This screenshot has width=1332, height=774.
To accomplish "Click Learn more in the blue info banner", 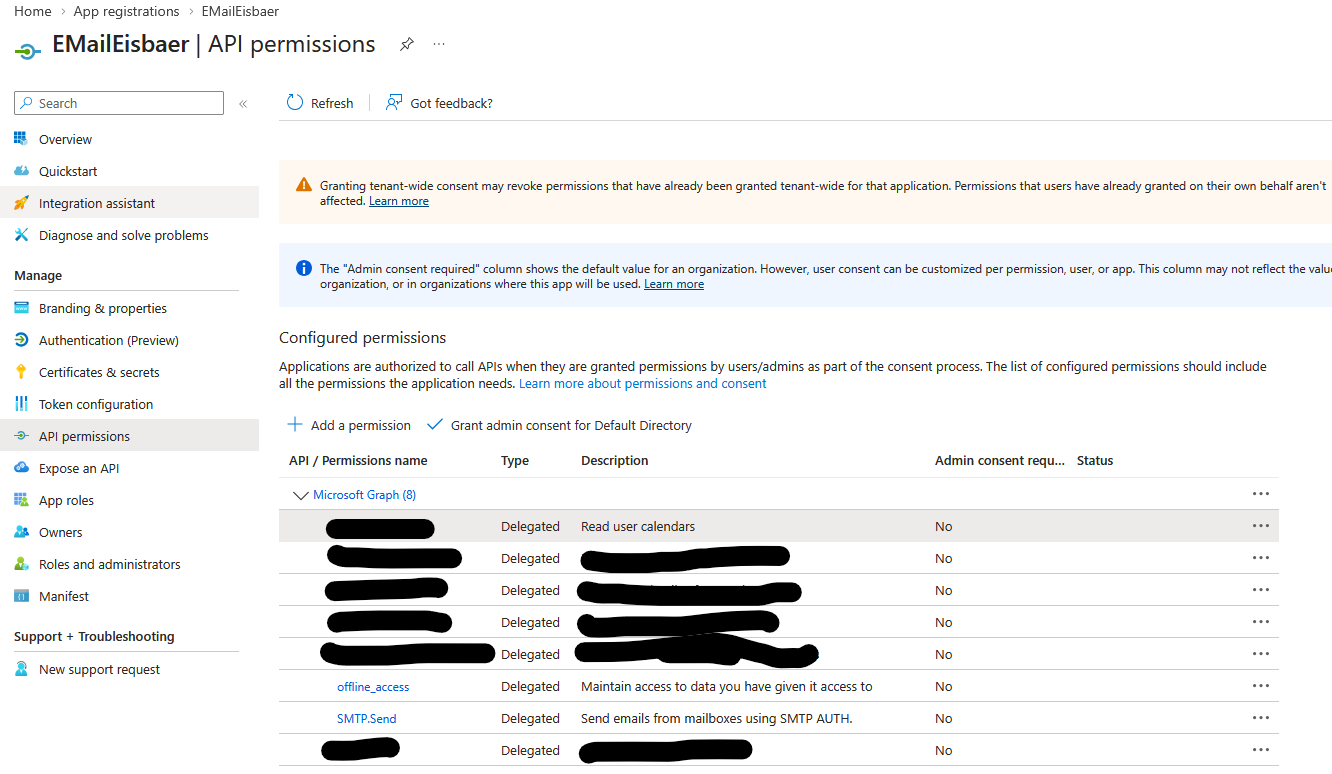I will pyautogui.click(x=674, y=284).
